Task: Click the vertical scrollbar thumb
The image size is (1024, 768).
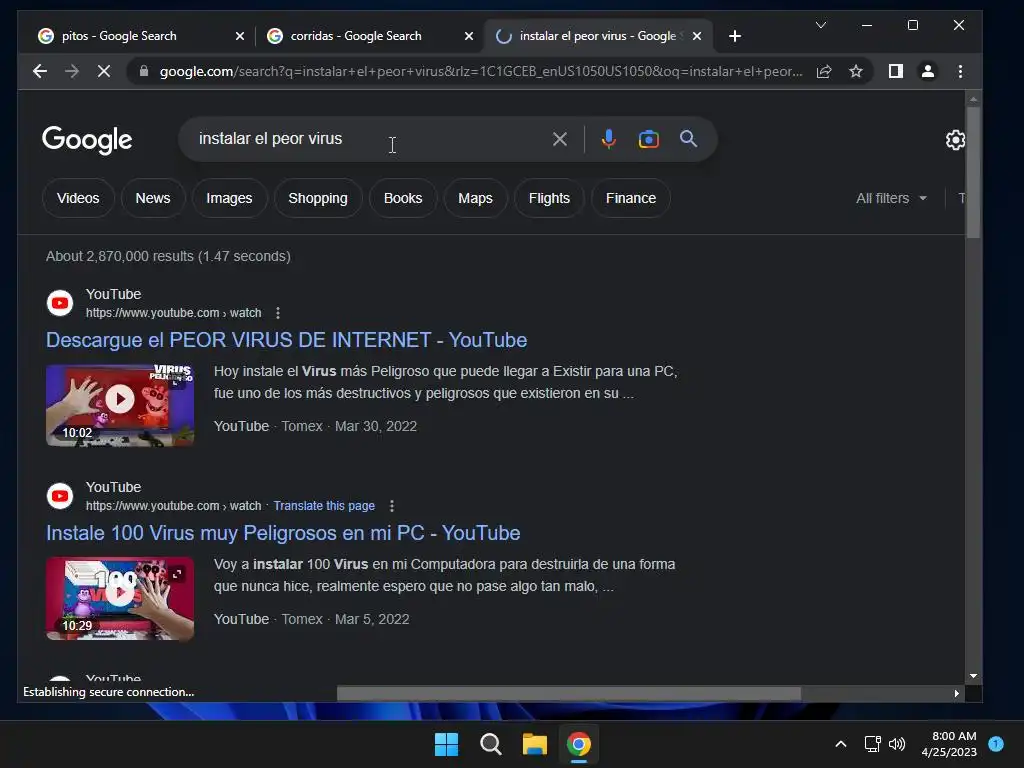Action: [x=973, y=172]
